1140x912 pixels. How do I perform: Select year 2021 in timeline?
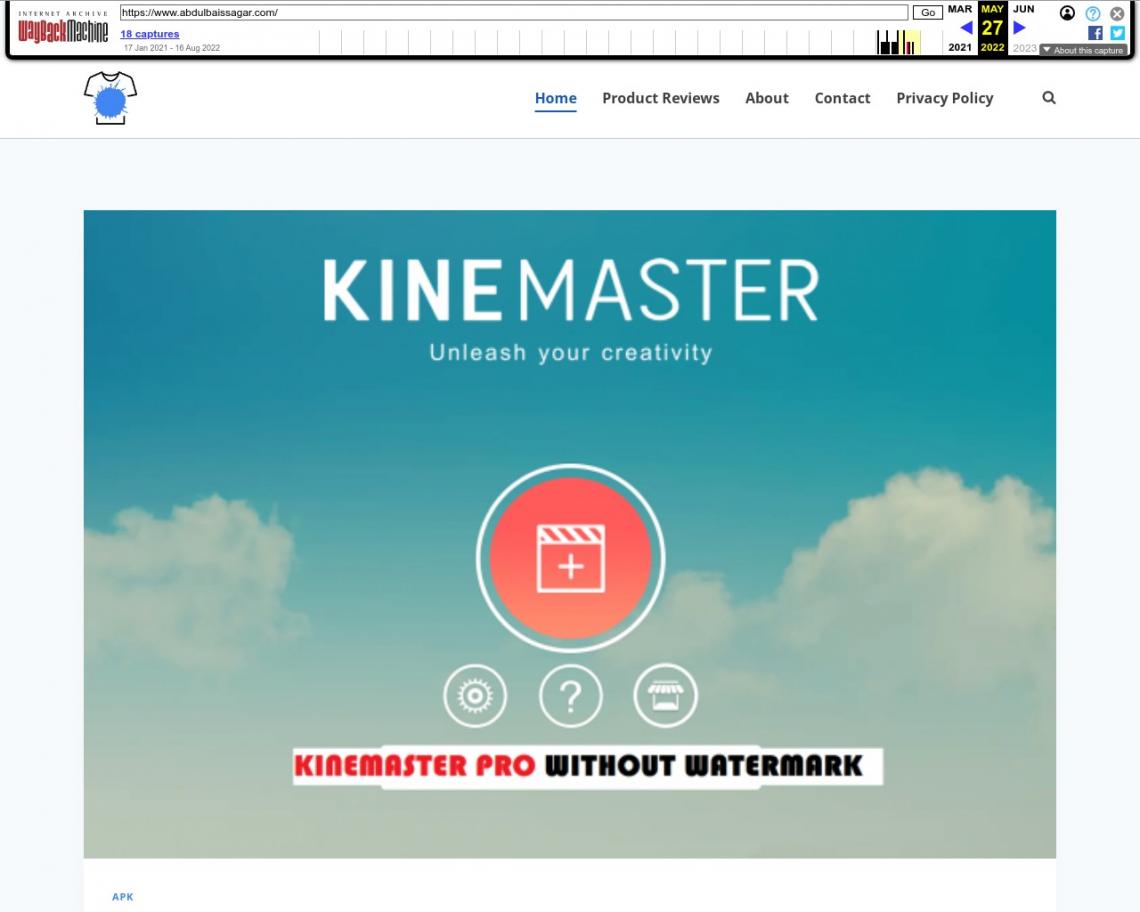coord(960,47)
